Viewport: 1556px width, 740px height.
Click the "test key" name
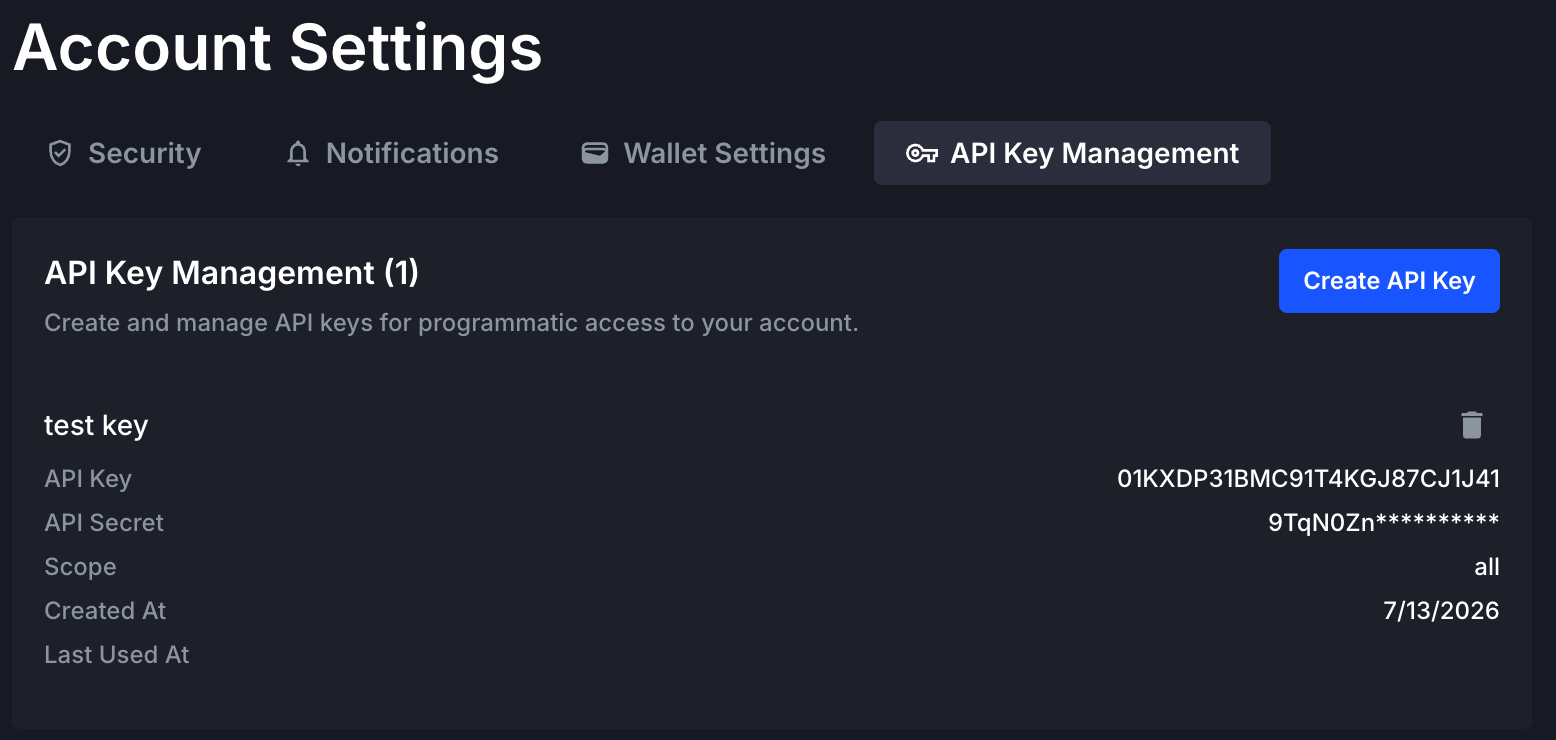[x=96, y=426]
